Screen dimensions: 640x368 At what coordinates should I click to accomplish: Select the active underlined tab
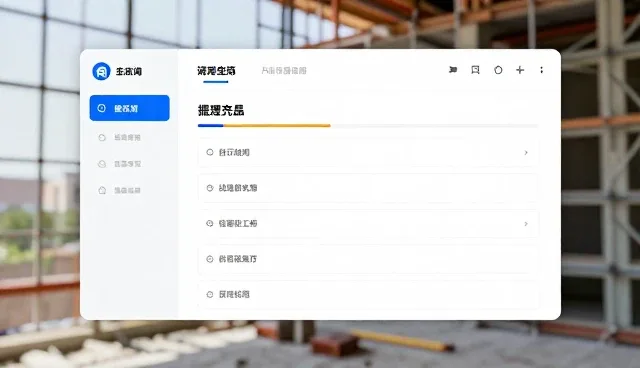[x=216, y=71]
